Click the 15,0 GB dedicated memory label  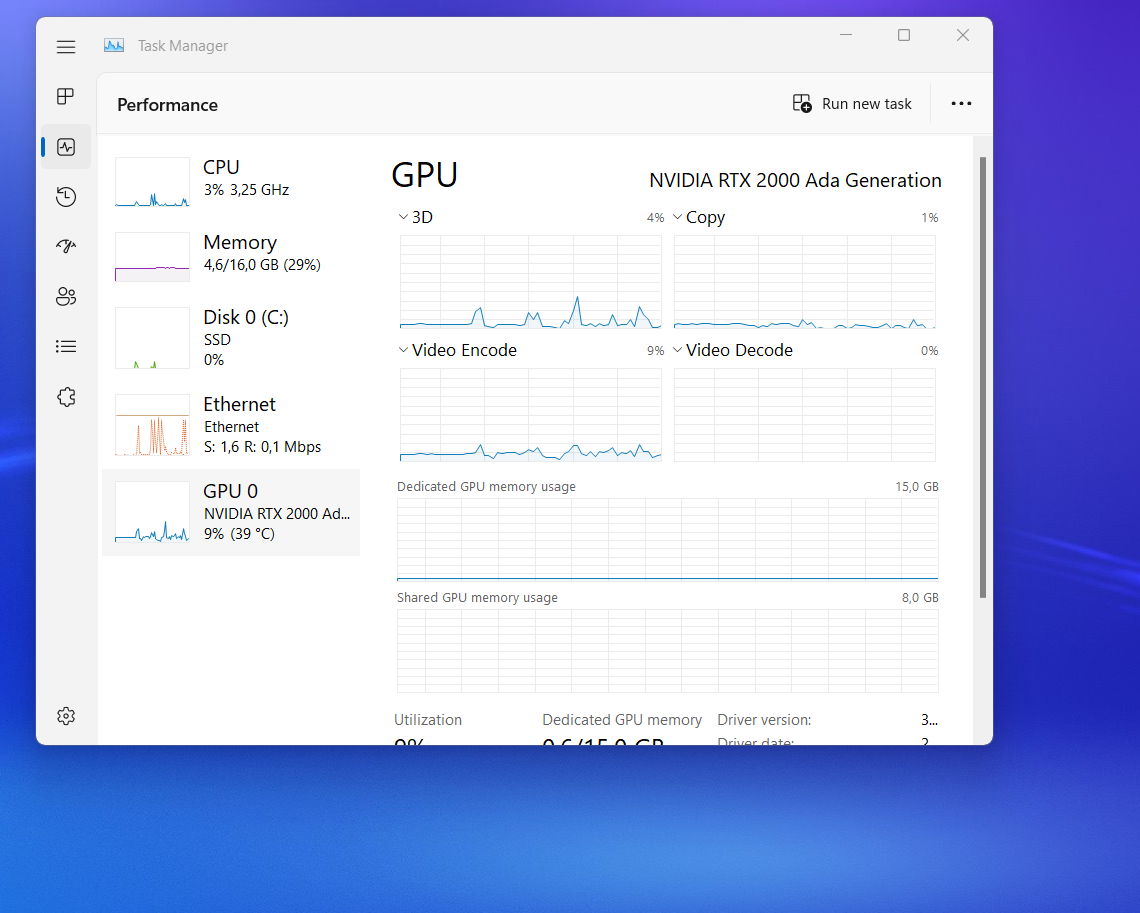coord(917,486)
